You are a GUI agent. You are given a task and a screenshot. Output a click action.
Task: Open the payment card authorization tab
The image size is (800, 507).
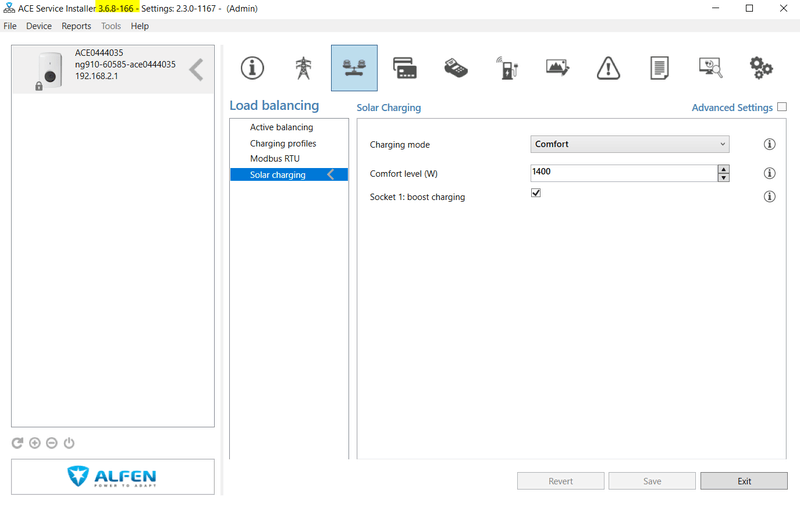coord(405,68)
